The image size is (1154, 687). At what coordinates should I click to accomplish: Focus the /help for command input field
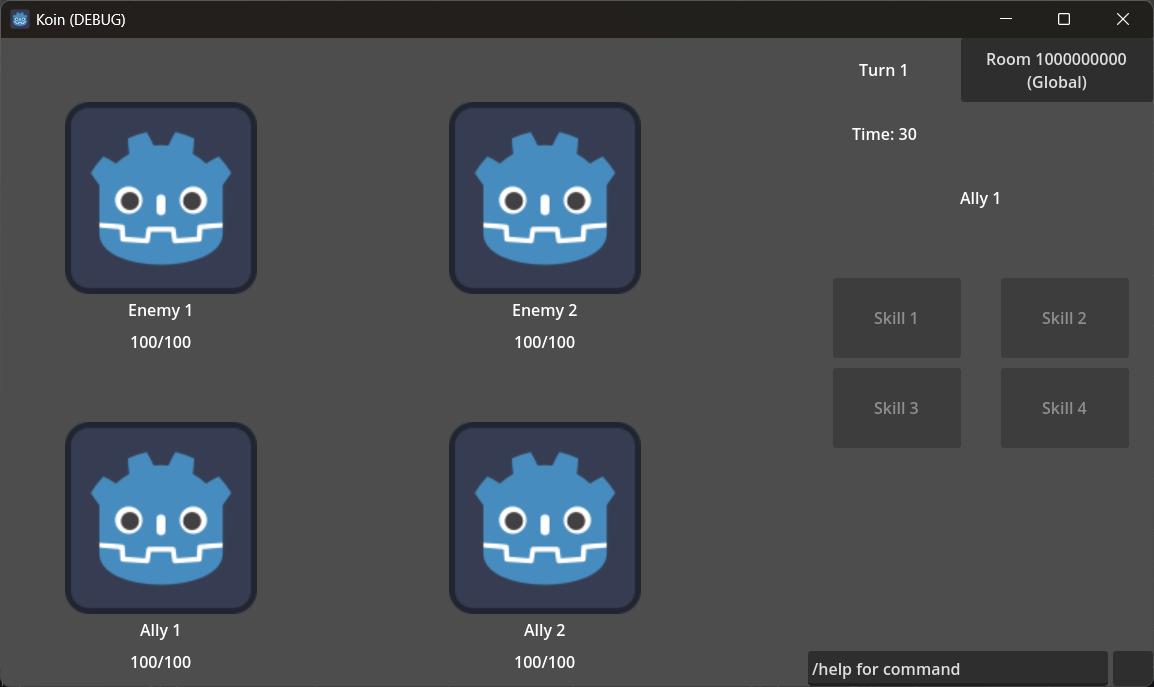point(957,669)
